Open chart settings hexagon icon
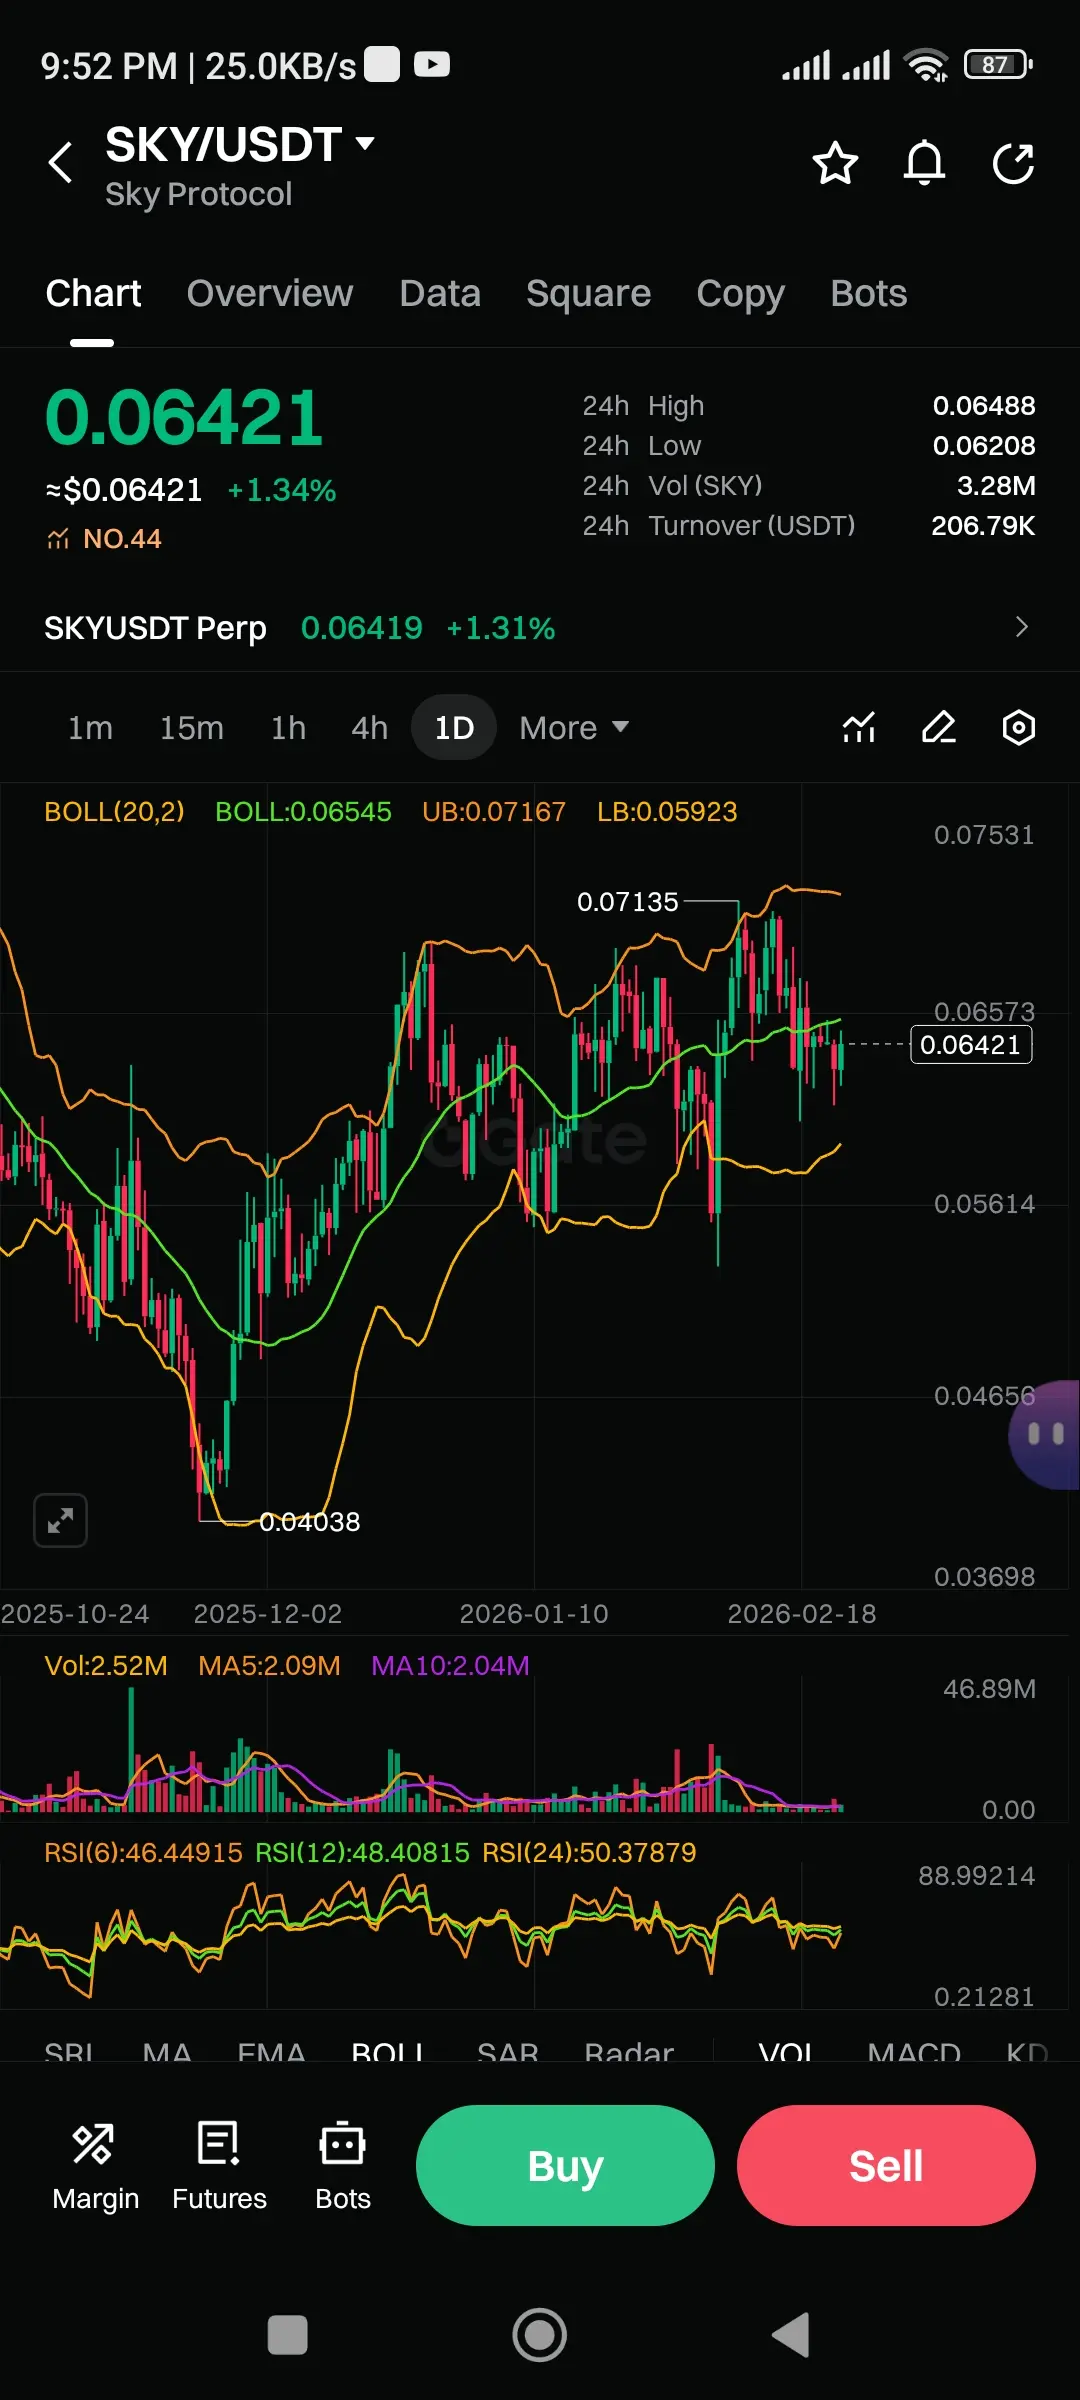Viewport: 1080px width, 2400px height. [1019, 728]
